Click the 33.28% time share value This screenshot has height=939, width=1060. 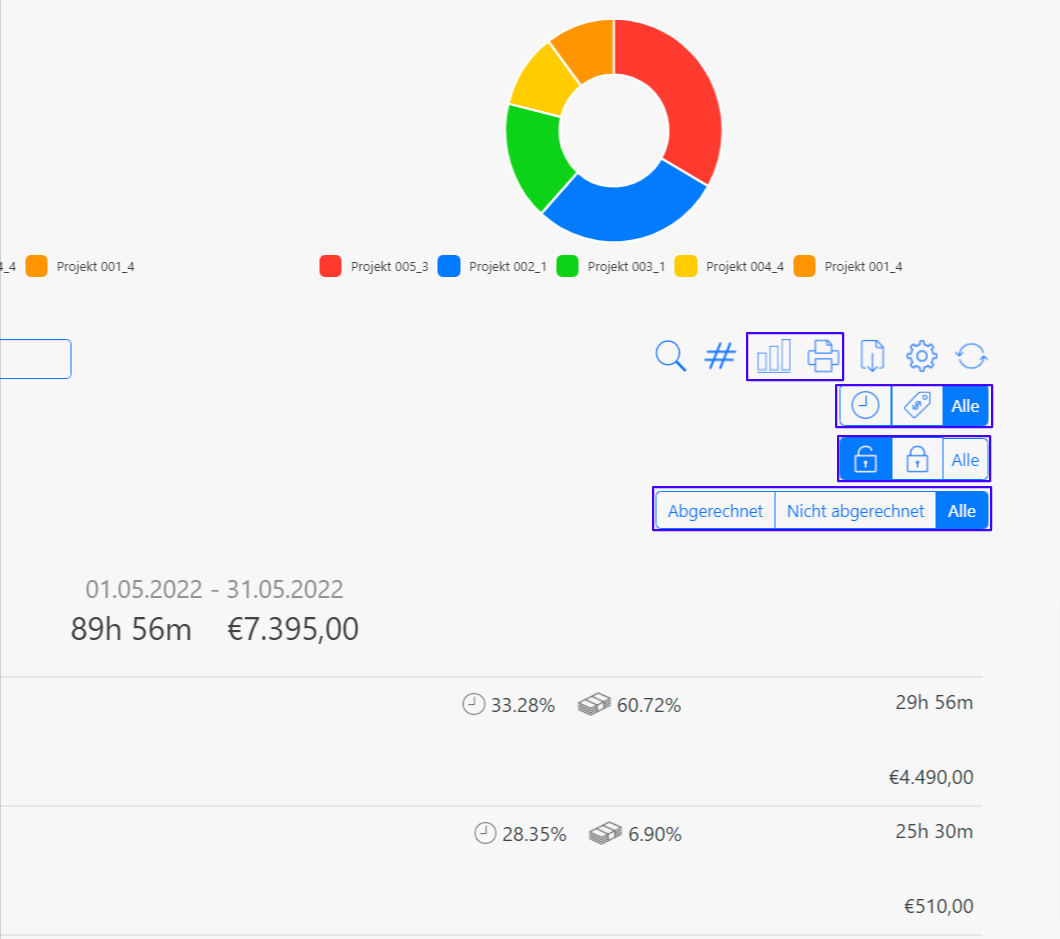pyautogui.click(x=523, y=705)
